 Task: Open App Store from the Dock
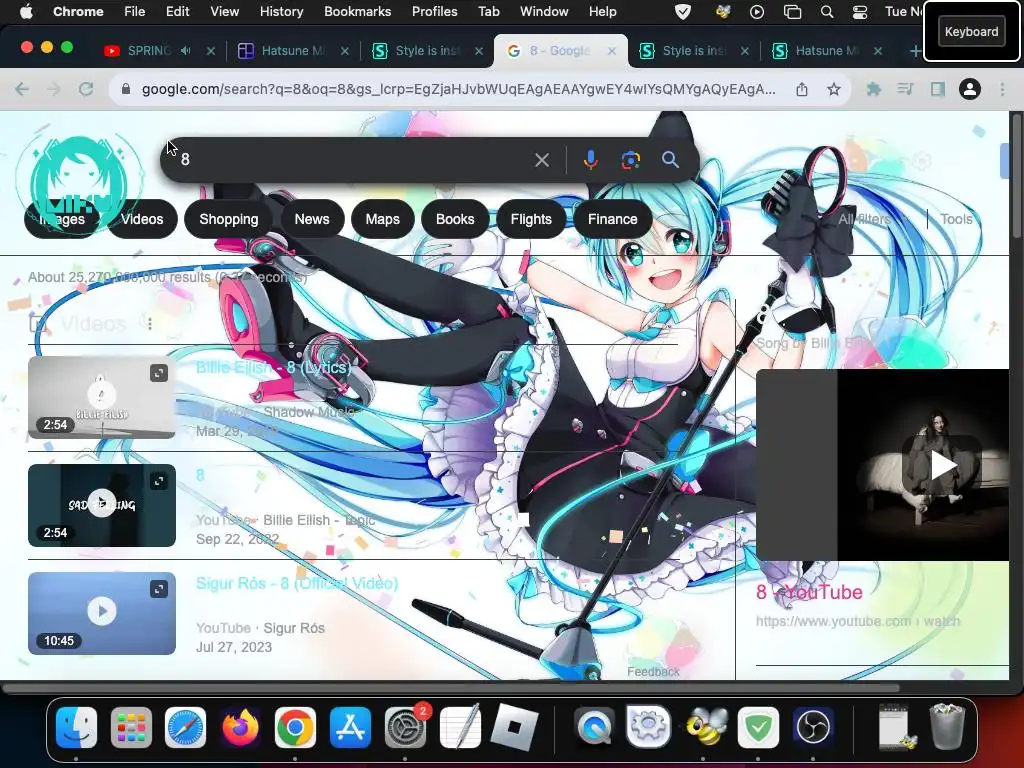(x=350, y=727)
